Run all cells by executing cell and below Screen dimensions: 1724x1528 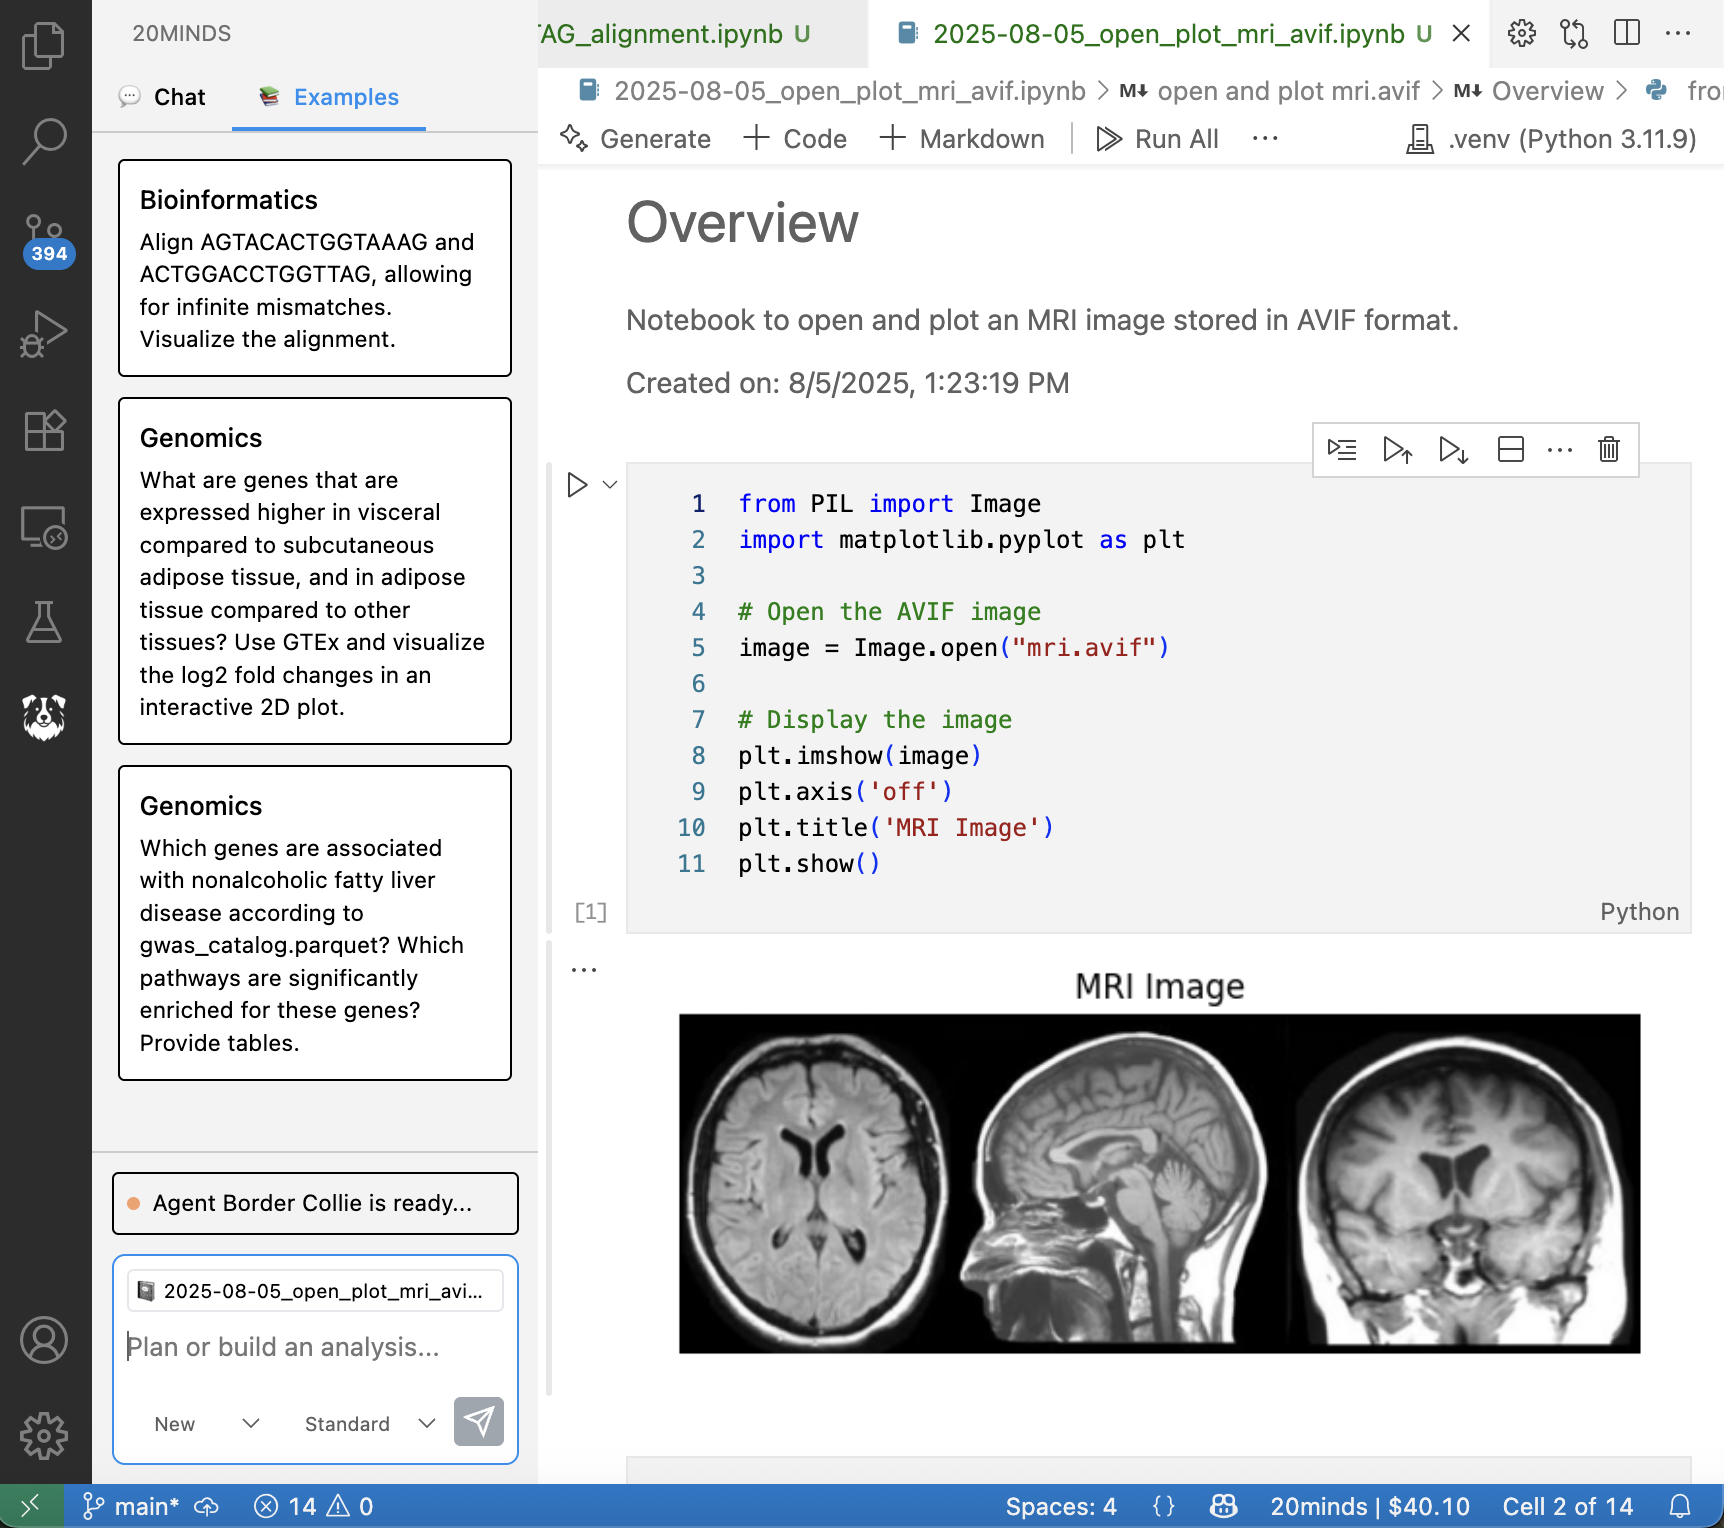coord(1452,450)
